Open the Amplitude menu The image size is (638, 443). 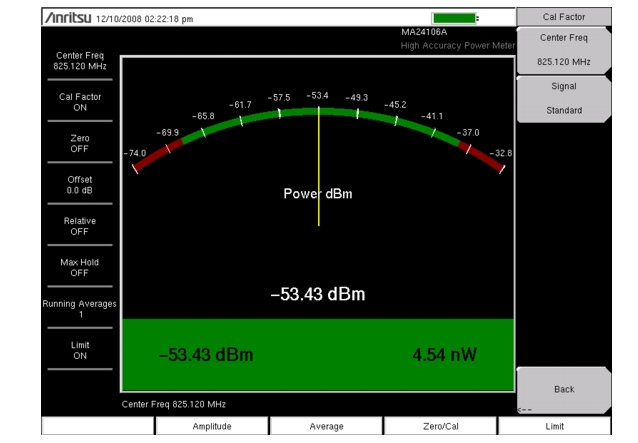coord(212,426)
